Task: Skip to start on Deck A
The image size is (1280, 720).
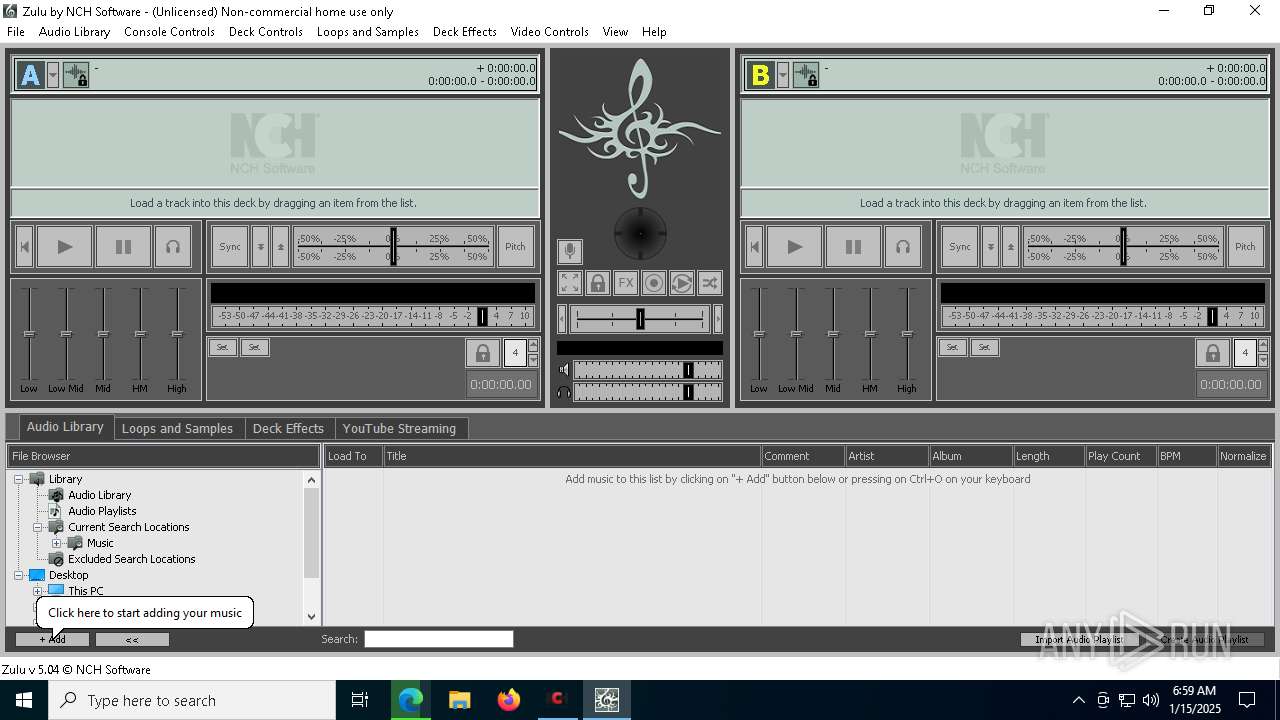Action: [x=25, y=247]
